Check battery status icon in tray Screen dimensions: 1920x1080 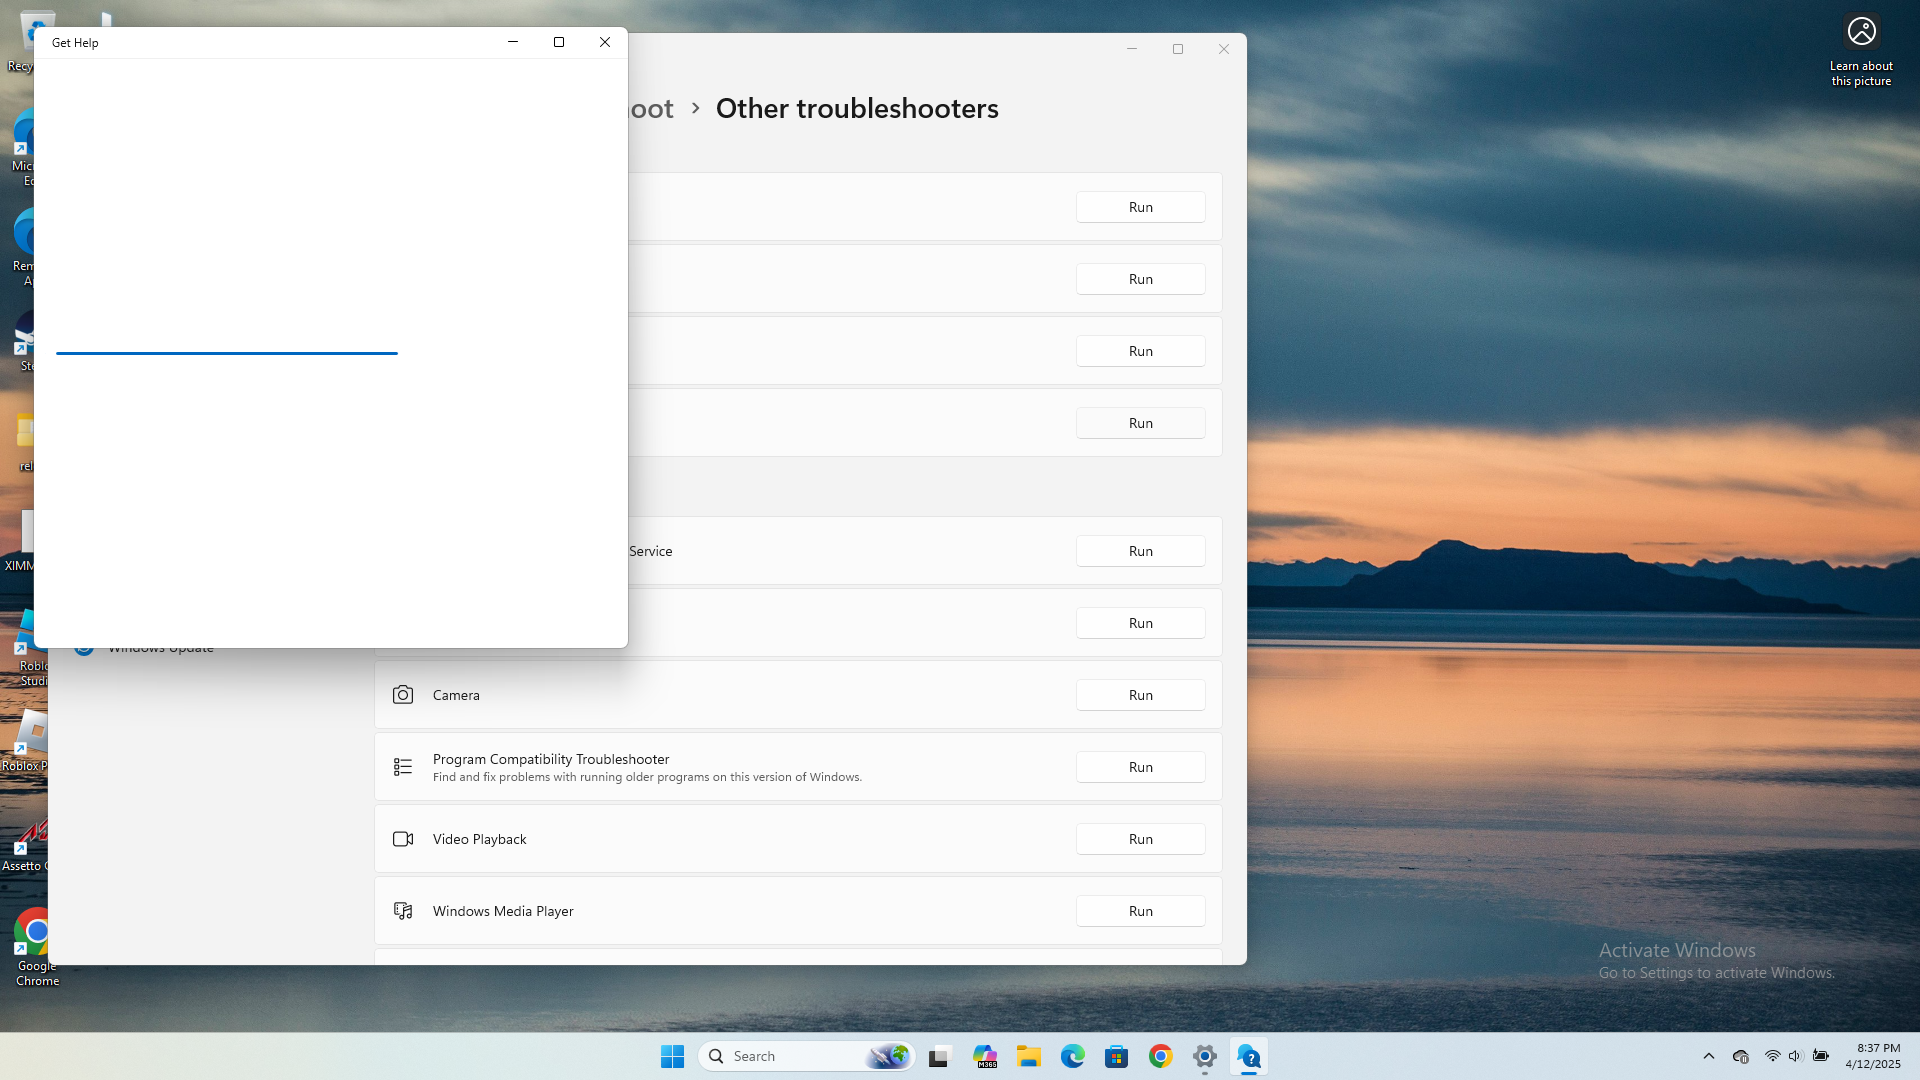1821,1056
